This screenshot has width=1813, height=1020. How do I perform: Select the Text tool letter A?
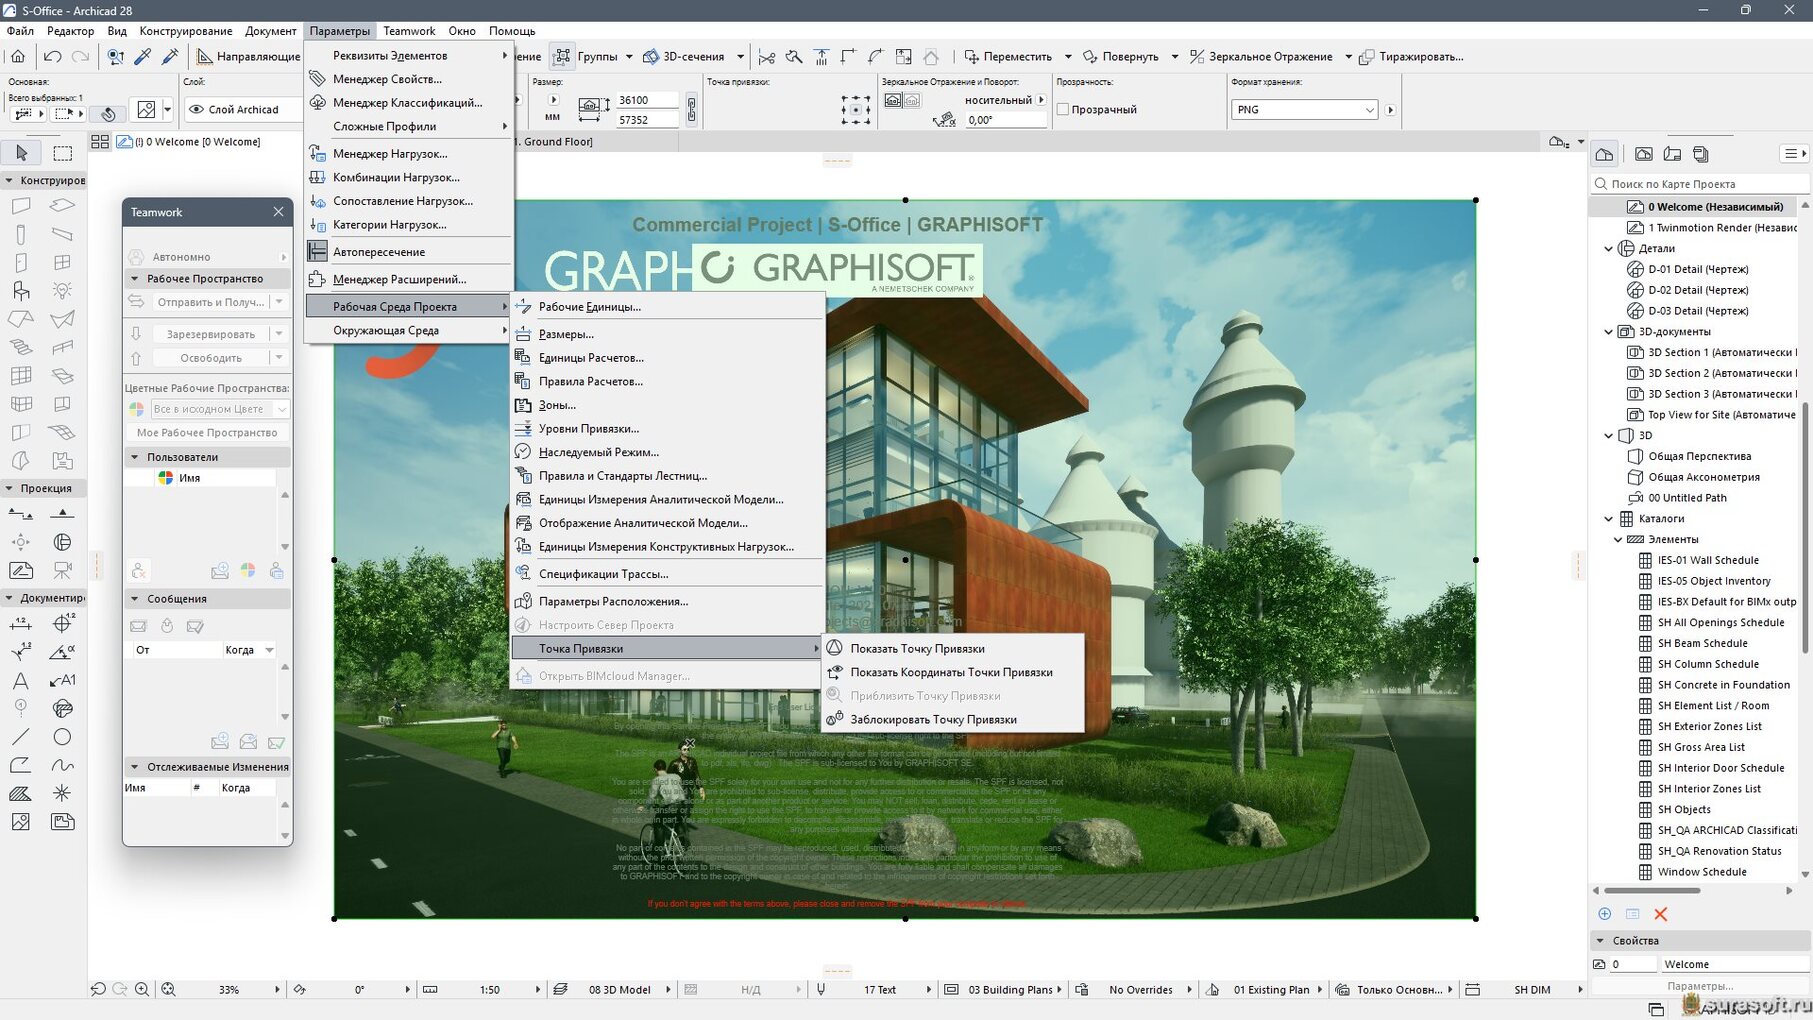(x=20, y=681)
